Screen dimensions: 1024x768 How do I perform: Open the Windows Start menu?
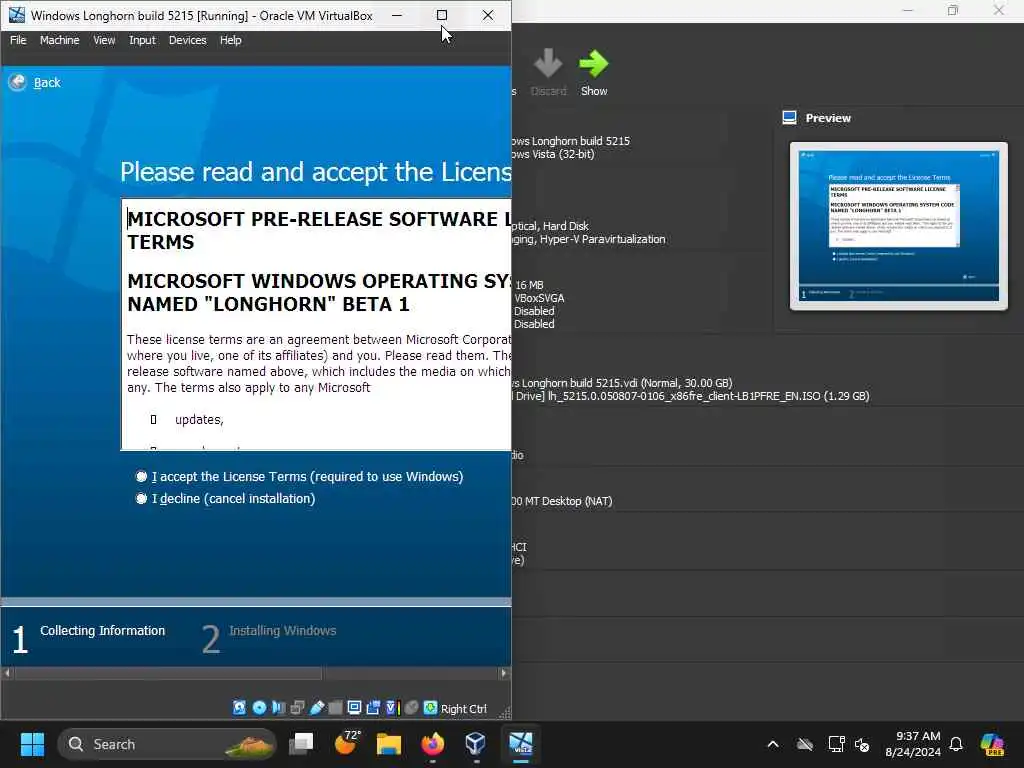32,744
